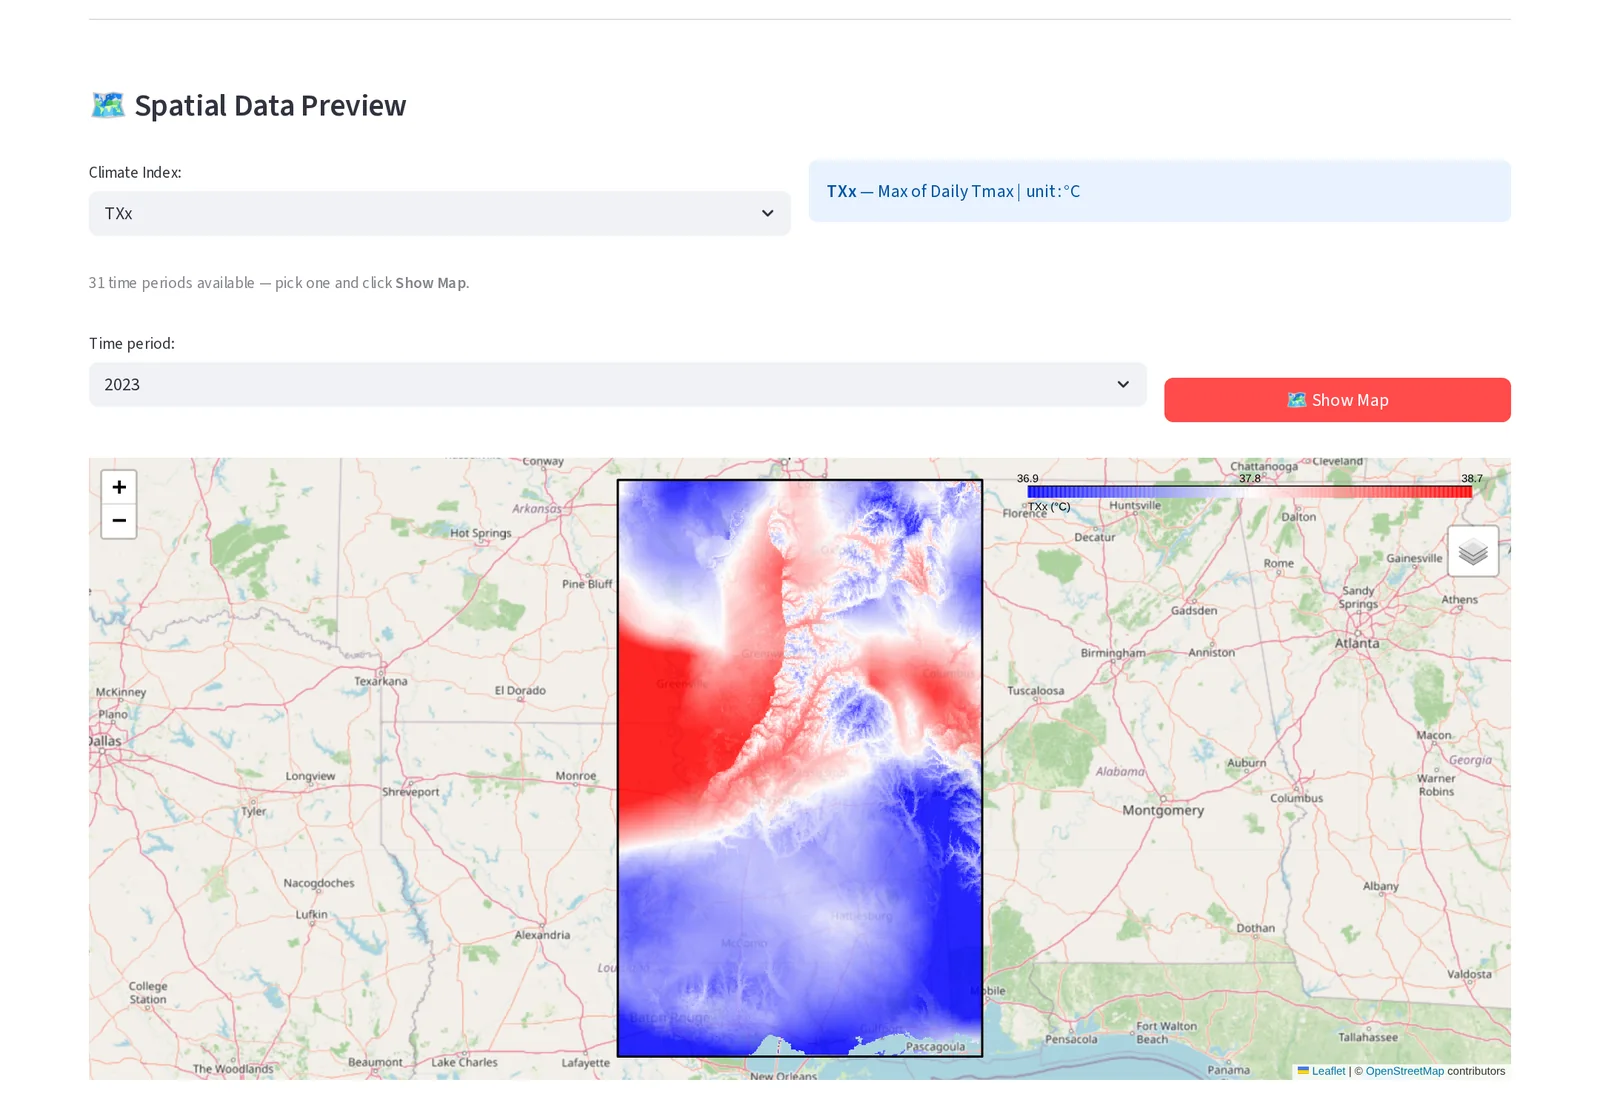Open the OpenStreetMap contributors link
The height and width of the screenshot is (1111, 1600).
coord(1404,1071)
